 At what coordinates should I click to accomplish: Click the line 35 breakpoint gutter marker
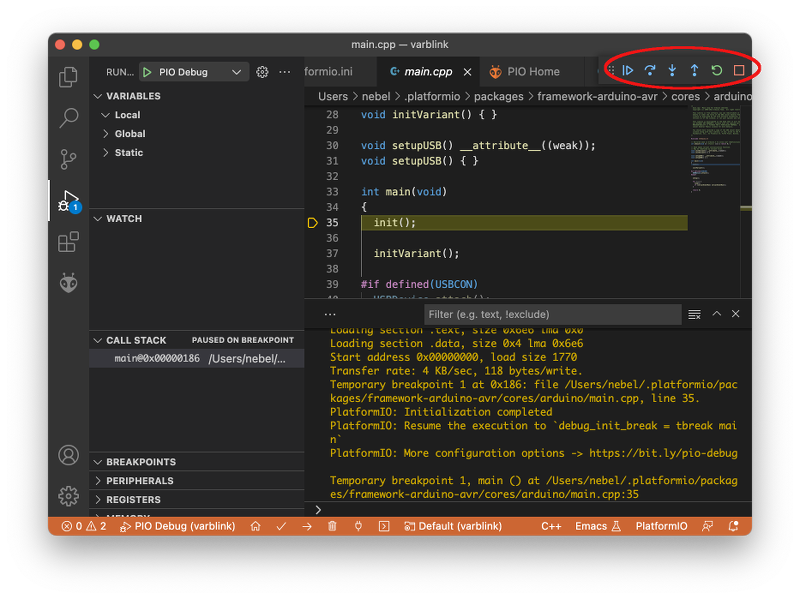[312, 222]
